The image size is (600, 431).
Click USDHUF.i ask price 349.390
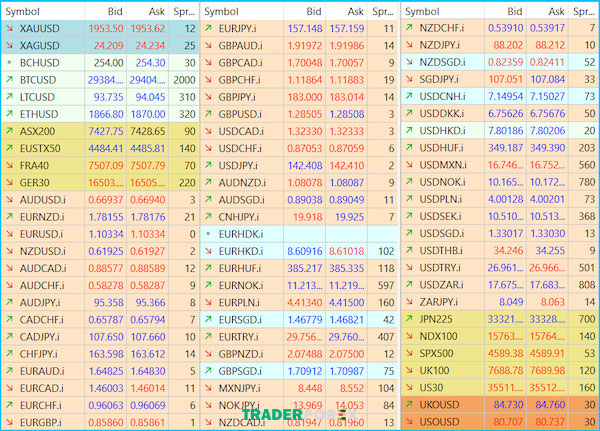tap(548, 148)
